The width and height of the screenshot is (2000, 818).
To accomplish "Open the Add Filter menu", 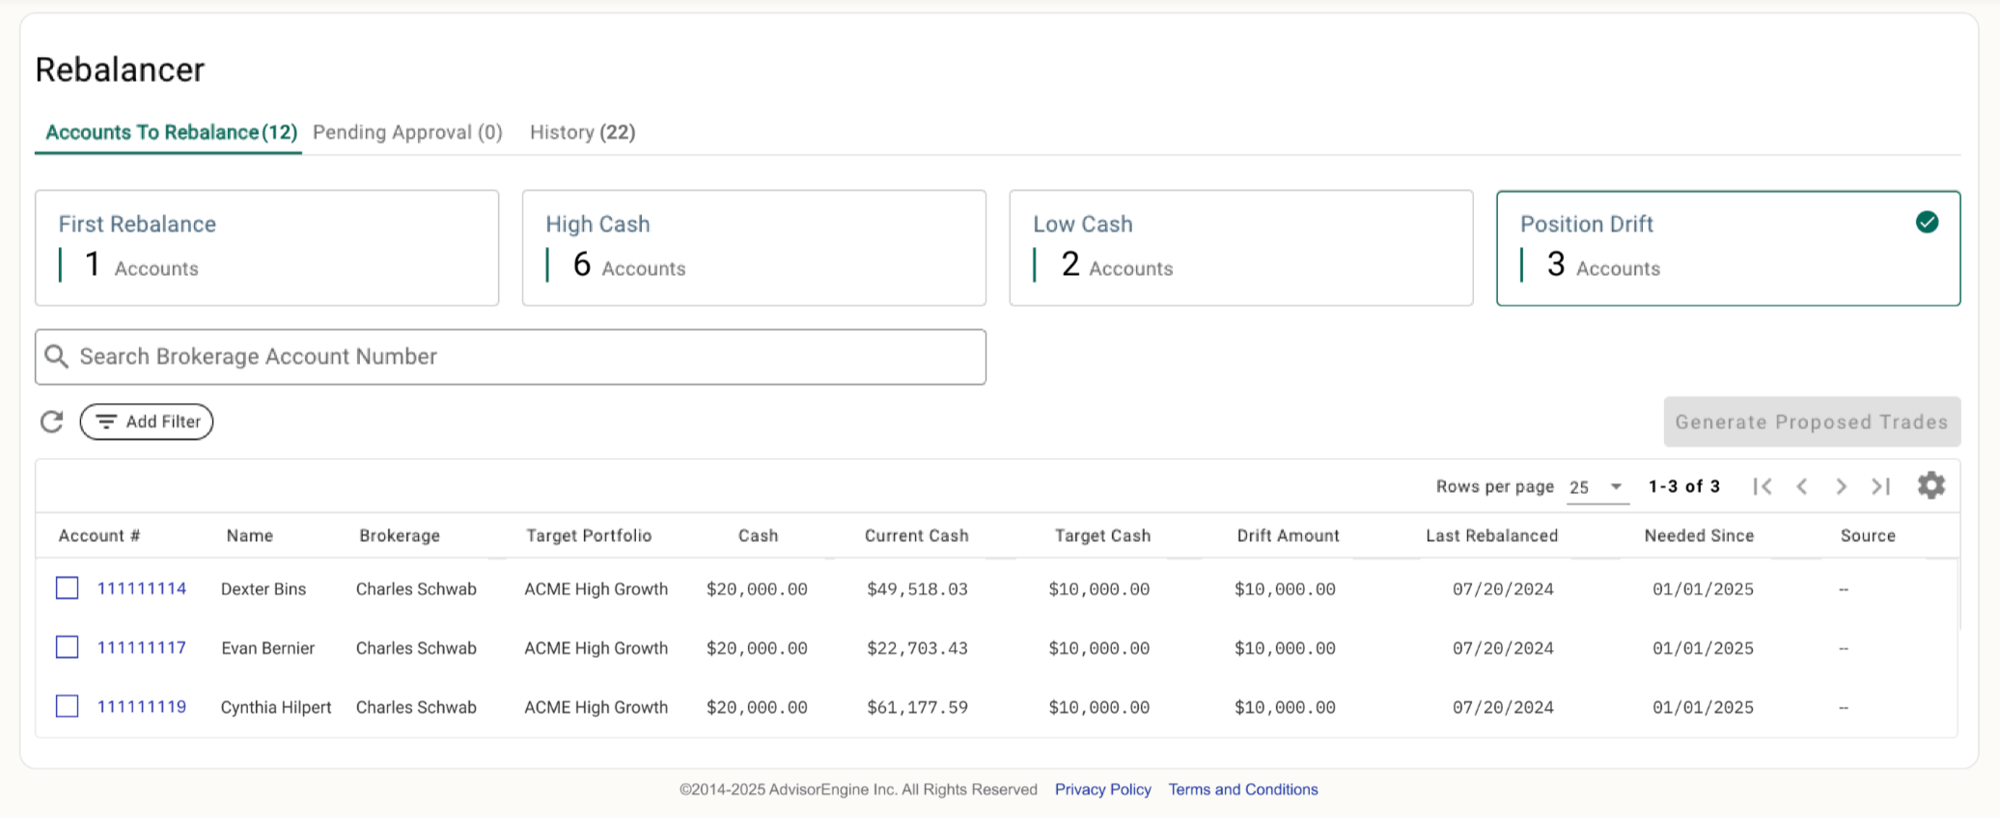I will click(147, 422).
